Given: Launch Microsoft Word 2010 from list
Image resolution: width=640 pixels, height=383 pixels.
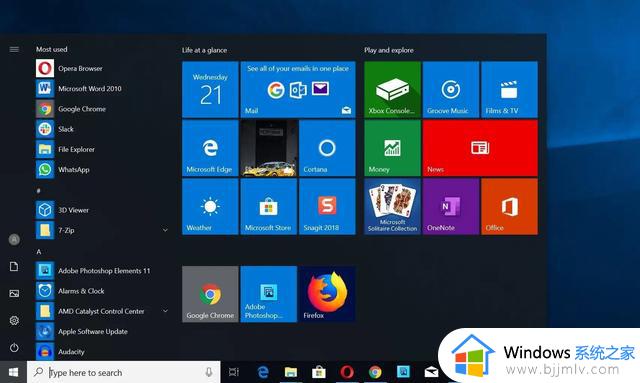Looking at the screenshot, I should [102, 88].
